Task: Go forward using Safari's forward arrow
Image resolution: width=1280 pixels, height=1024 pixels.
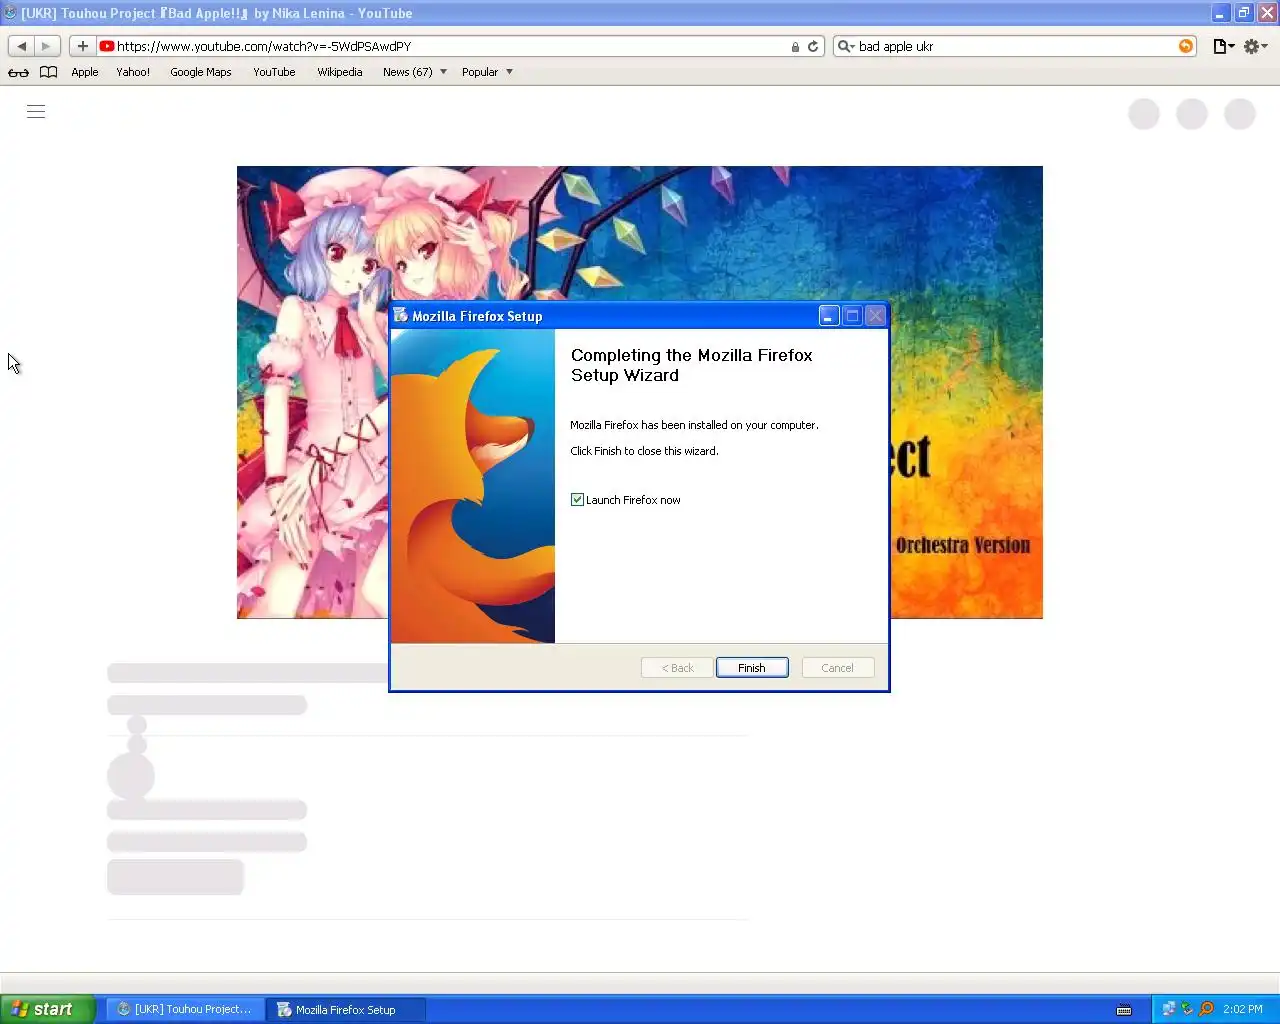Action: [x=47, y=46]
